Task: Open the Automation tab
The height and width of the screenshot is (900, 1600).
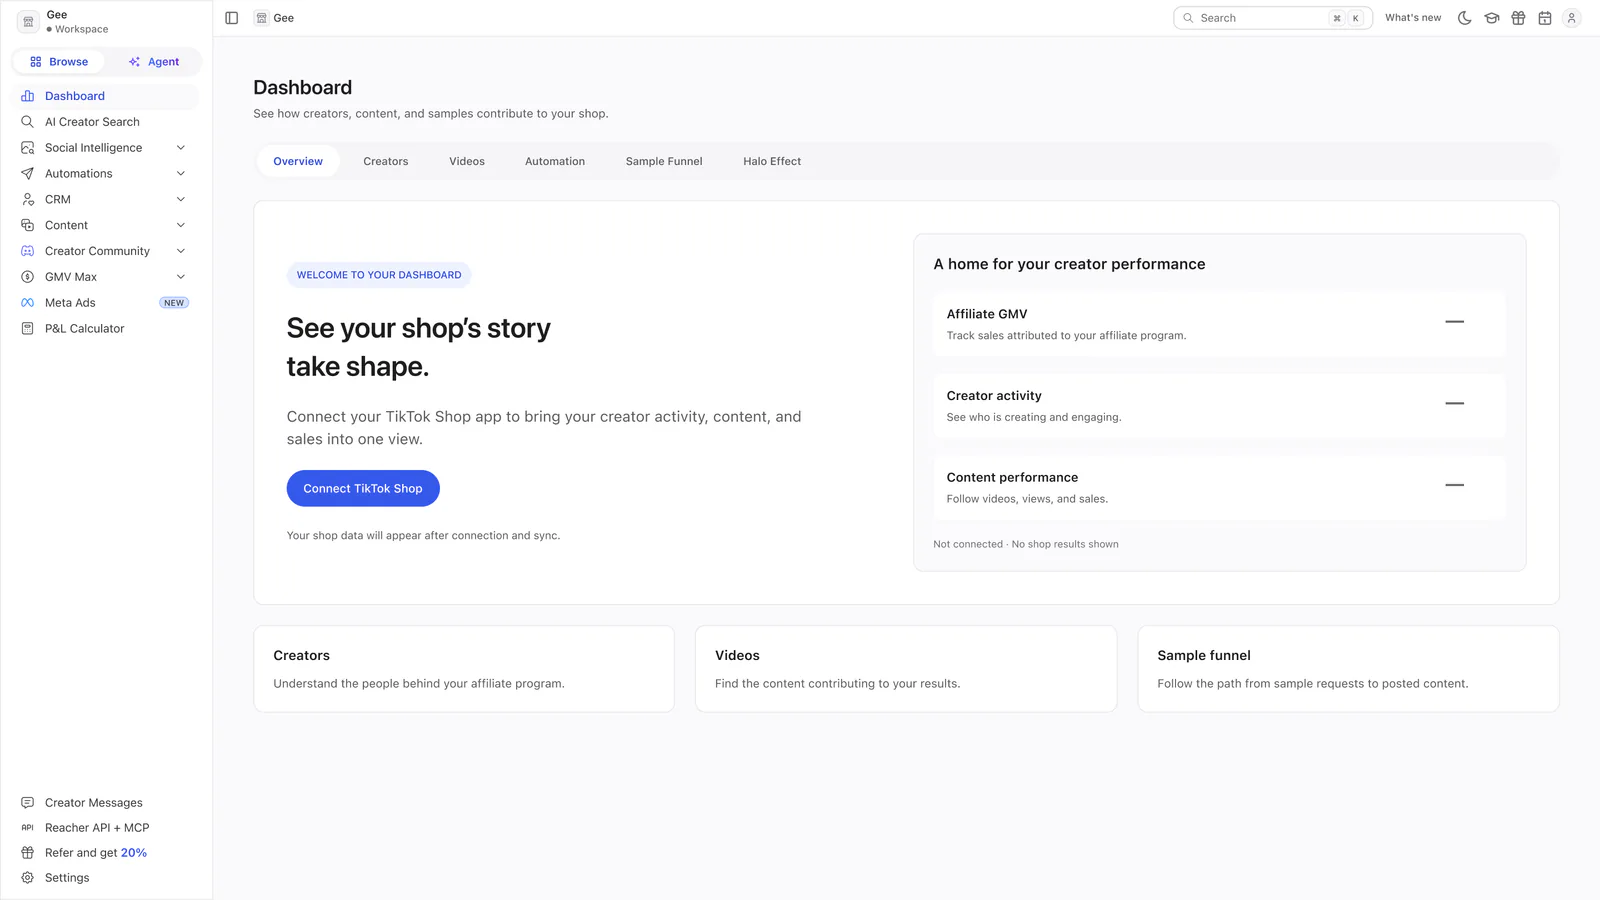Action: (x=555, y=161)
